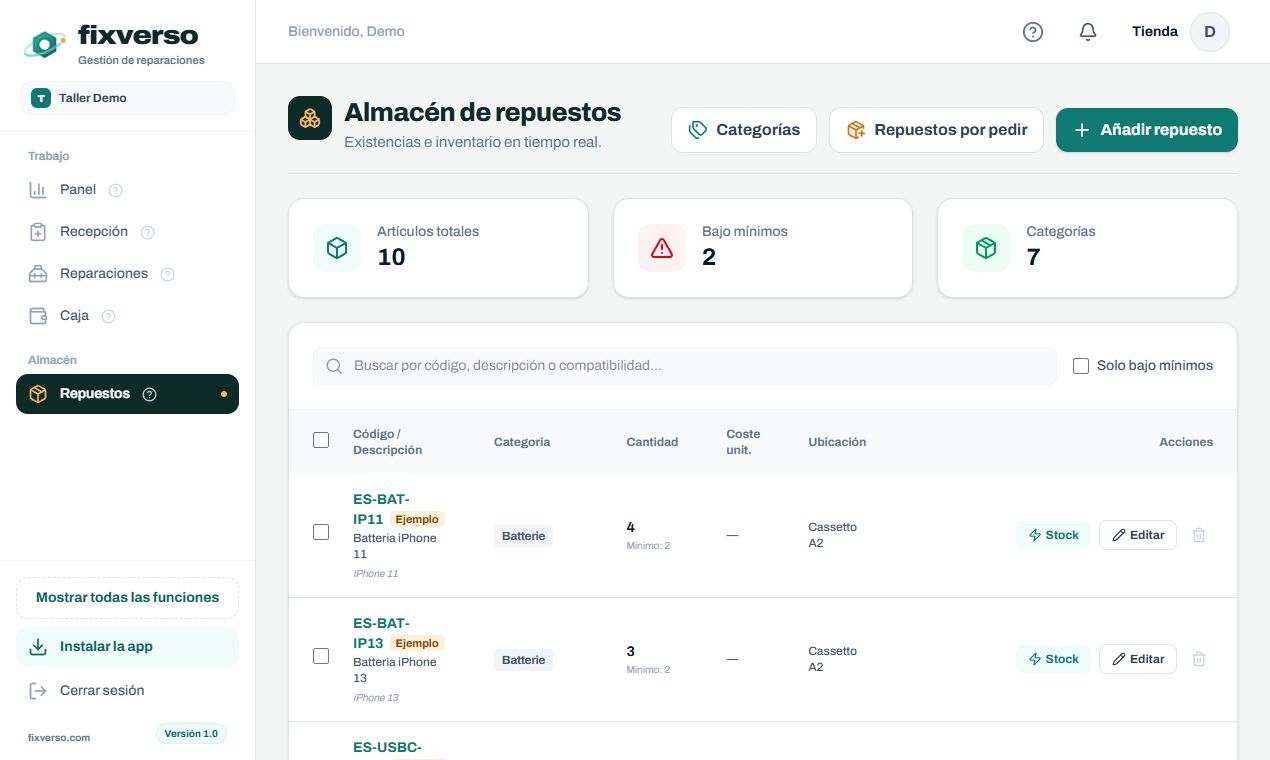Close session with Cerrar sesión
This screenshot has width=1270, height=760.
tap(127, 691)
